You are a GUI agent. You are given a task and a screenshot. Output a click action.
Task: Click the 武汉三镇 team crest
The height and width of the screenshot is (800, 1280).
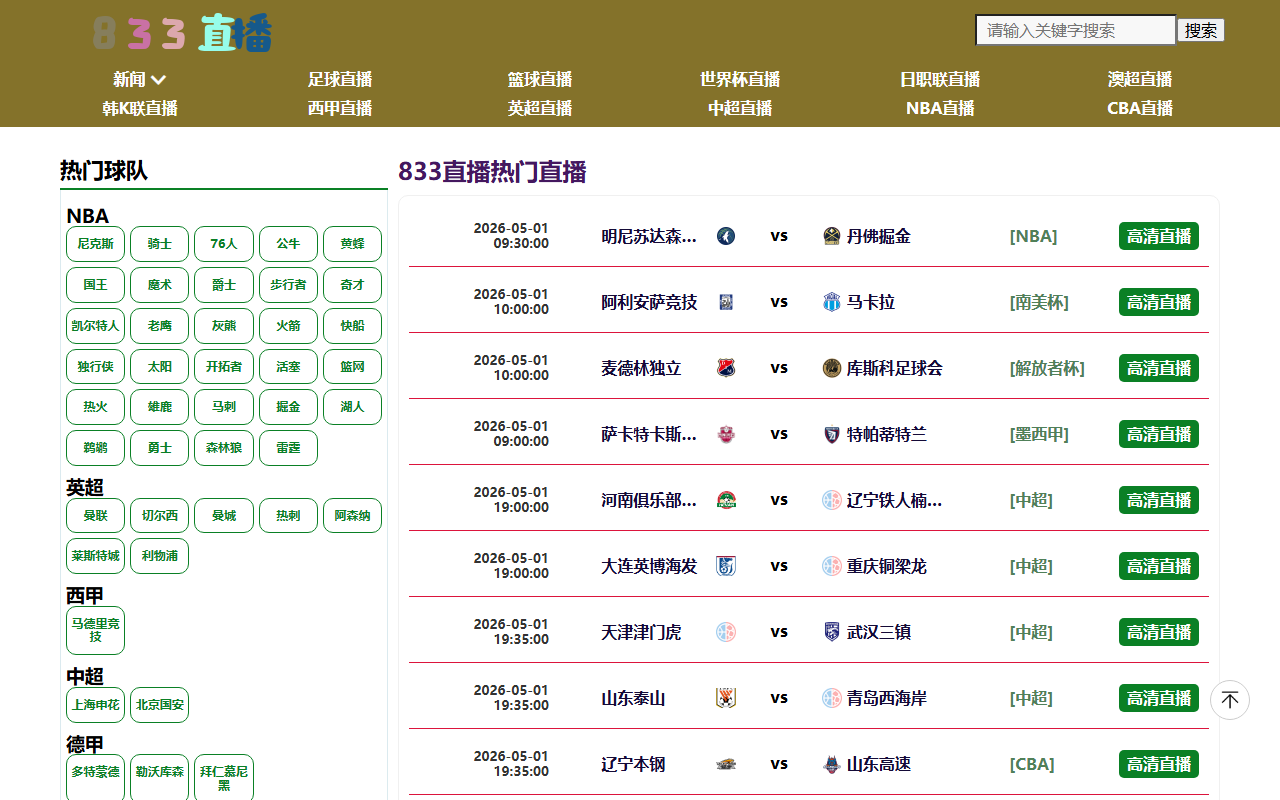832,632
